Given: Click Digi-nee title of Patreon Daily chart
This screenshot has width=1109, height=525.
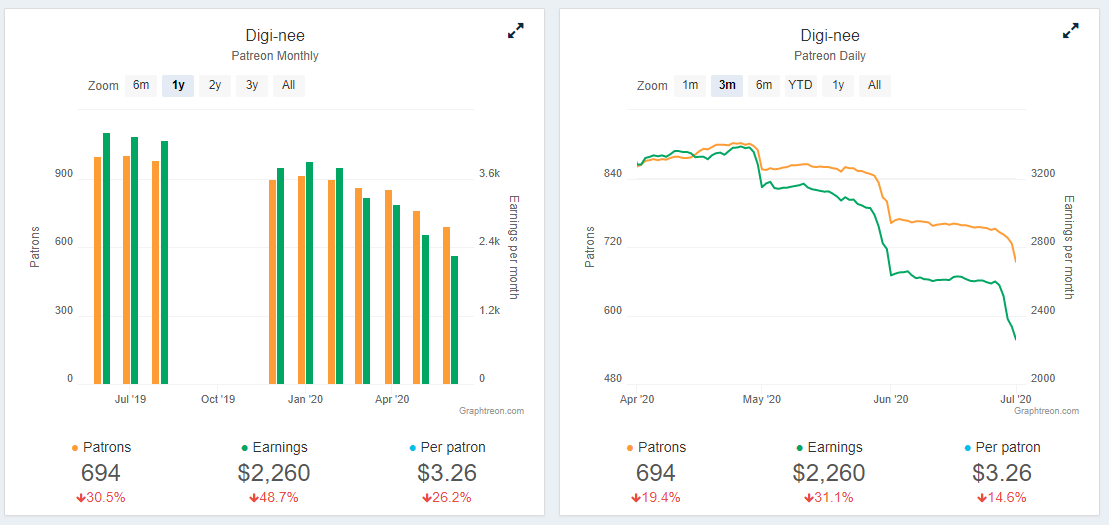Looking at the screenshot, I should (830, 35).
